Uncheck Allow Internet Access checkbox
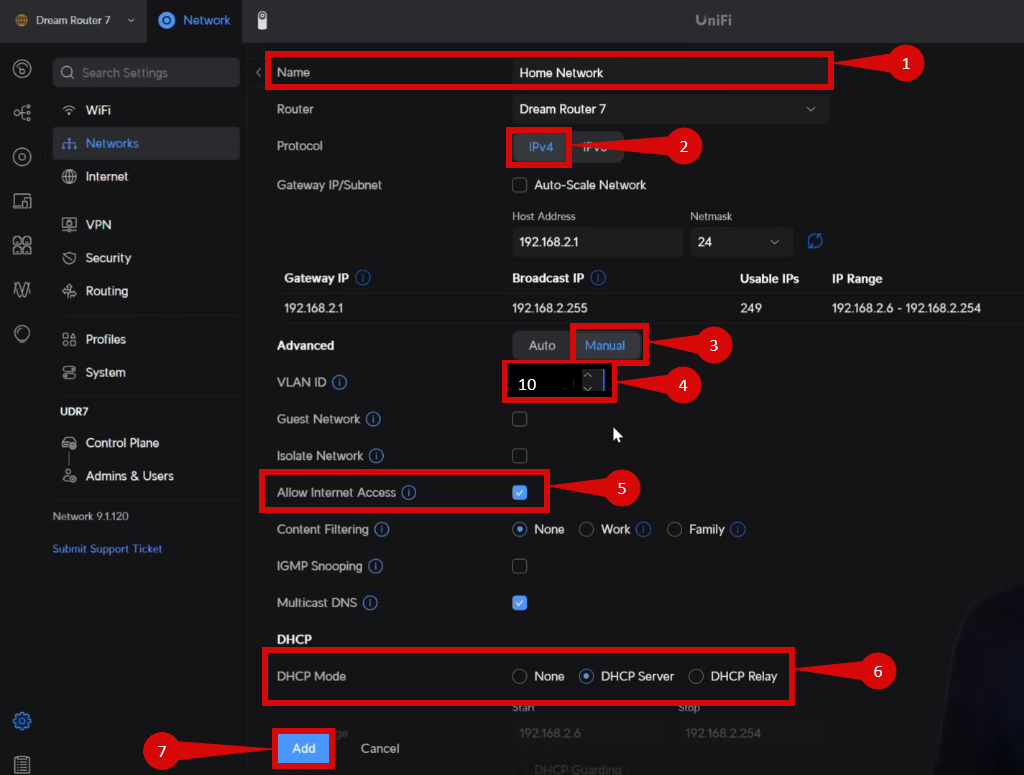This screenshot has width=1024, height=775. coord(520,492)
